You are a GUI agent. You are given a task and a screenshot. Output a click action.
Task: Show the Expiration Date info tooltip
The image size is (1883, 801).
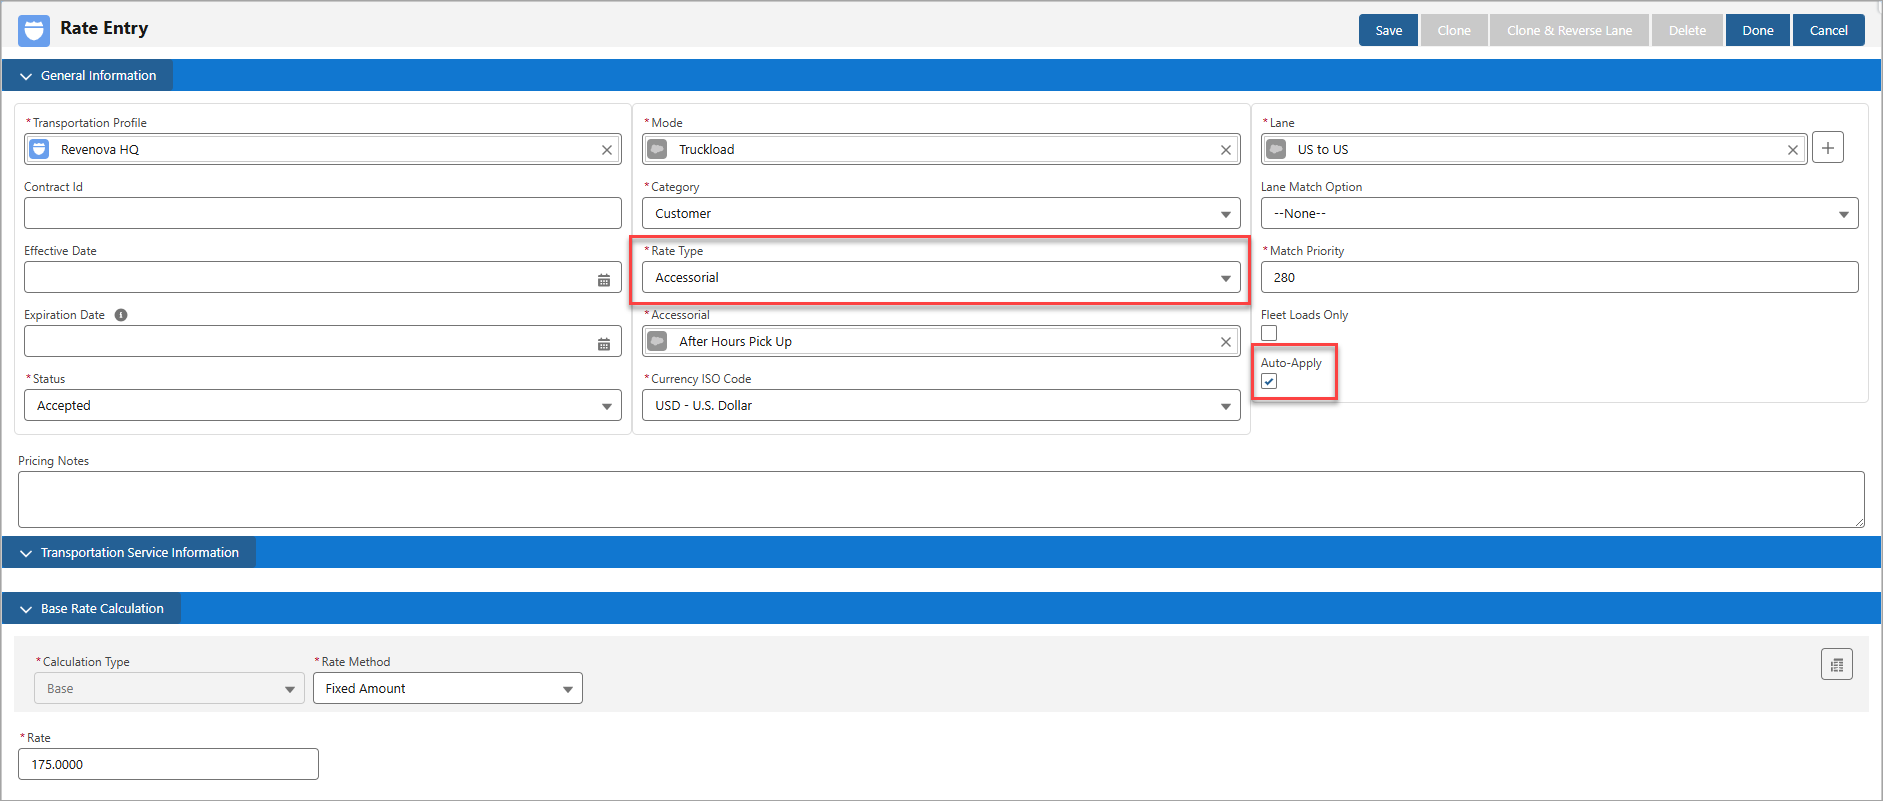(x=121, y=315)
